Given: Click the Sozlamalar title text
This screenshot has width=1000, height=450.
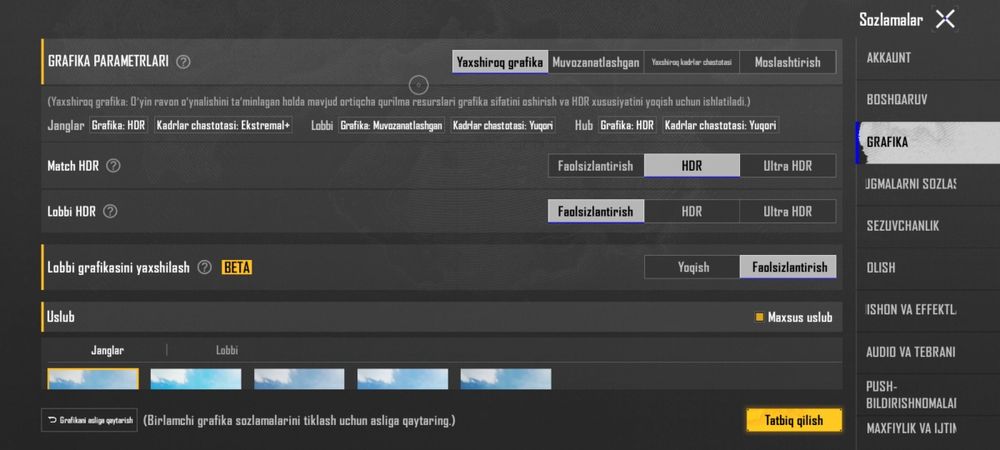Looking at the screenshot, I should (890, 20).
